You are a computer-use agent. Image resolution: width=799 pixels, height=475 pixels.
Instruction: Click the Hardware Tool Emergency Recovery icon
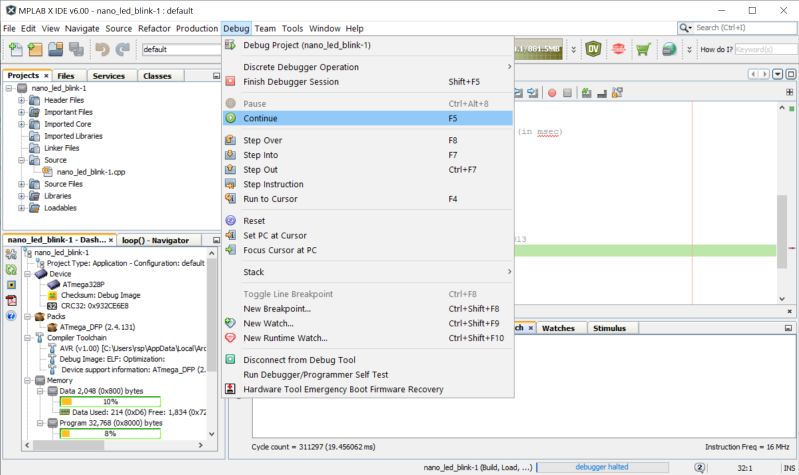(x=230, y=389)
